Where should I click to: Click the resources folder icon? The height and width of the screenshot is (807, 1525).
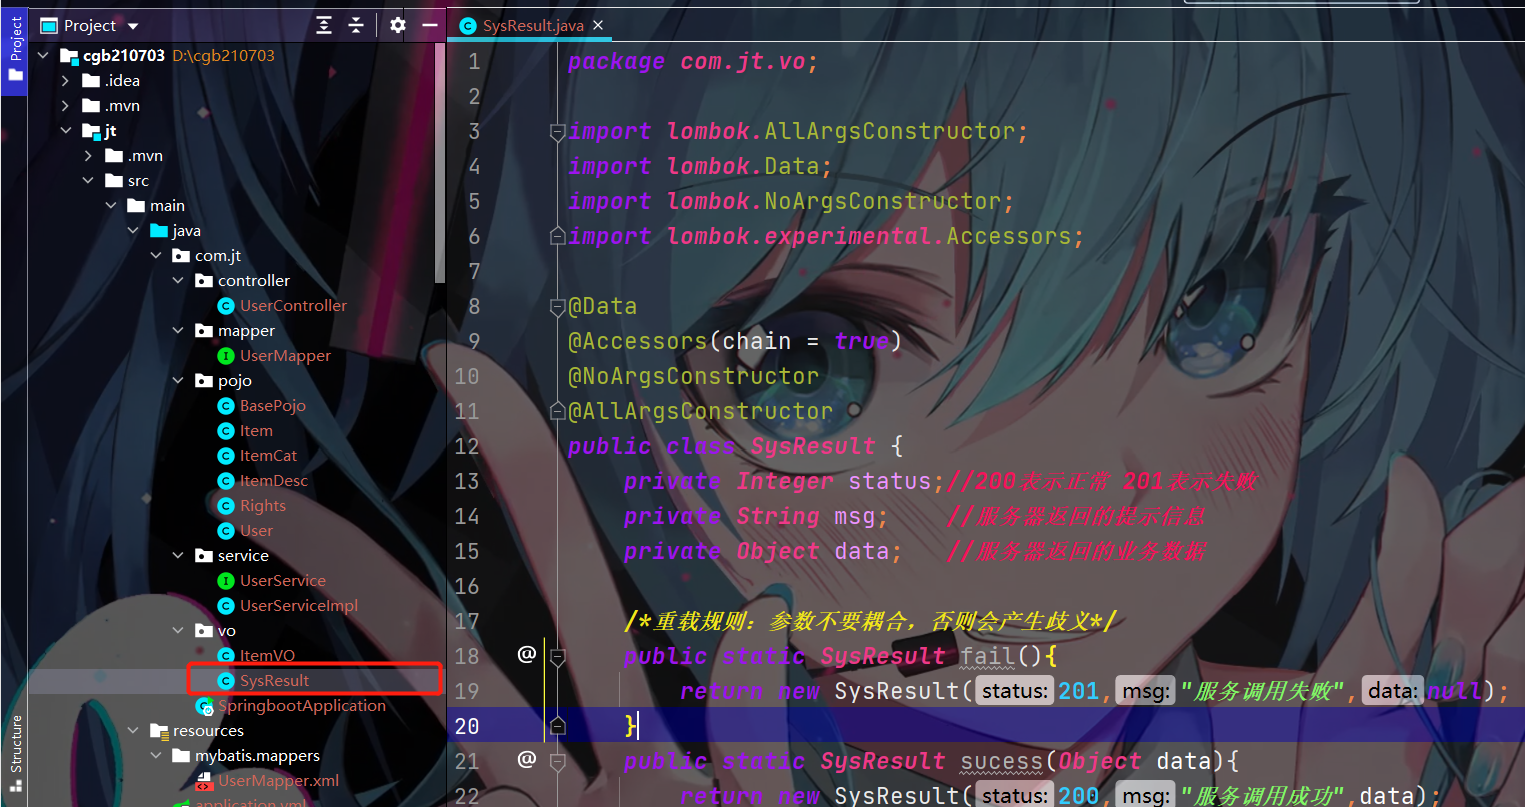pyautogui.click(x=159, y=730)
